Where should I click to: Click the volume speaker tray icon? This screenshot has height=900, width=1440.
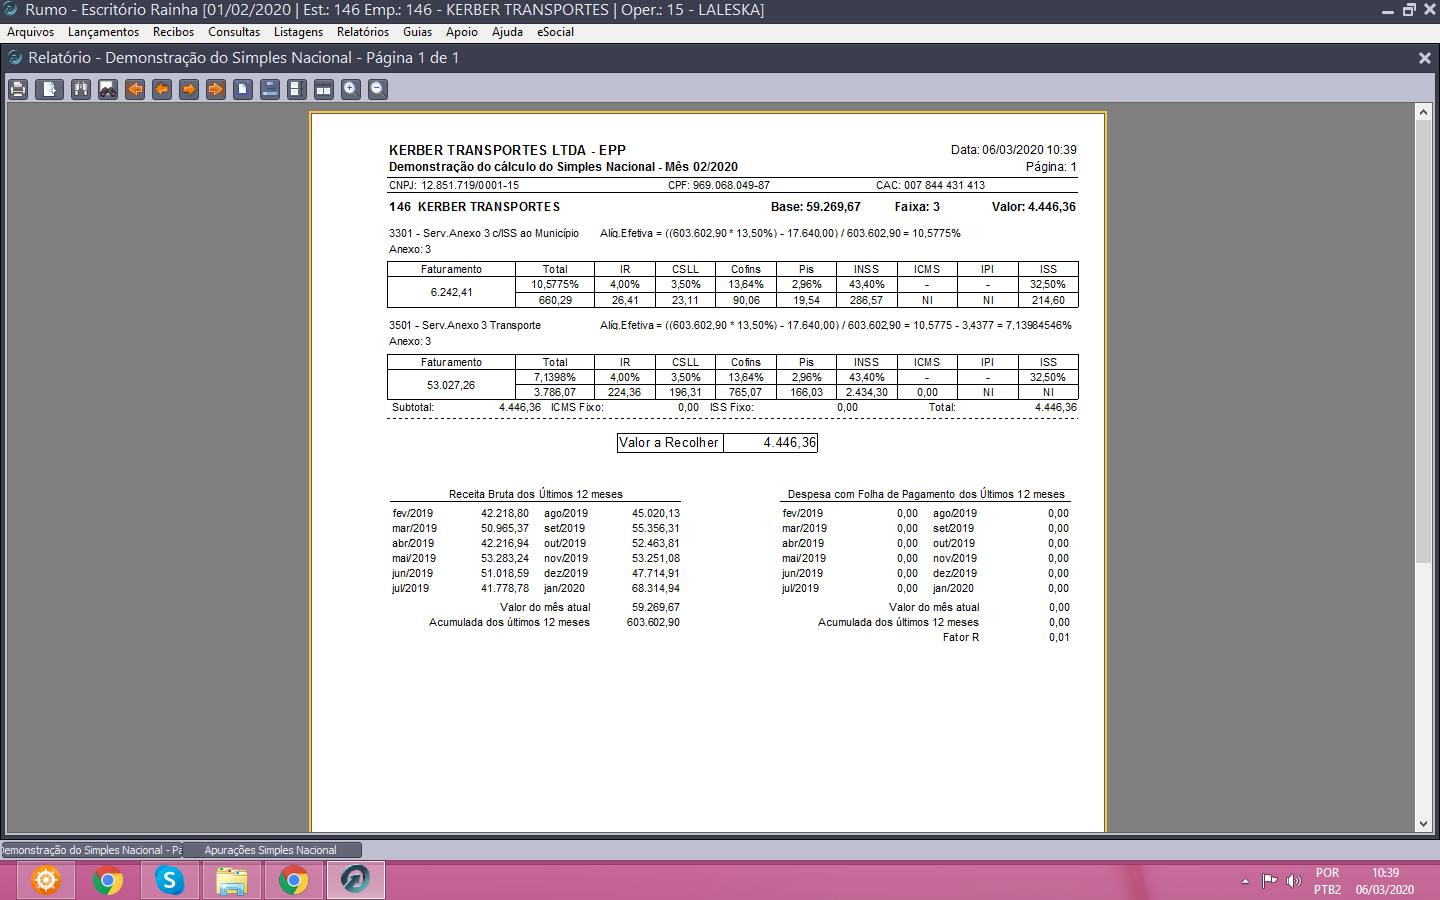tap(1293, 881)
